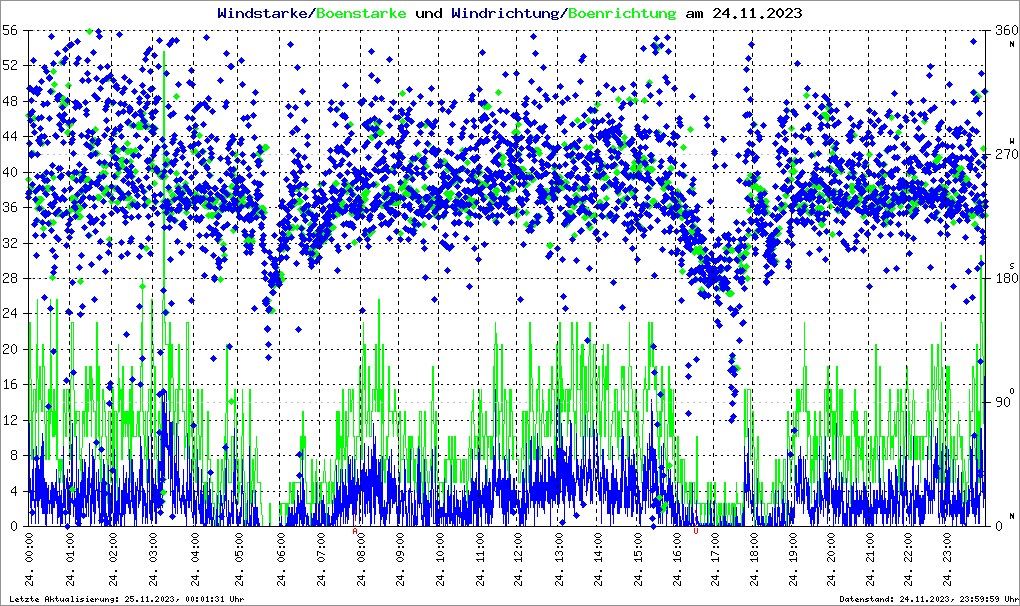1020x606 pixels.
Task: Click the red sunset marker 'U'
Action: [695, 532]
